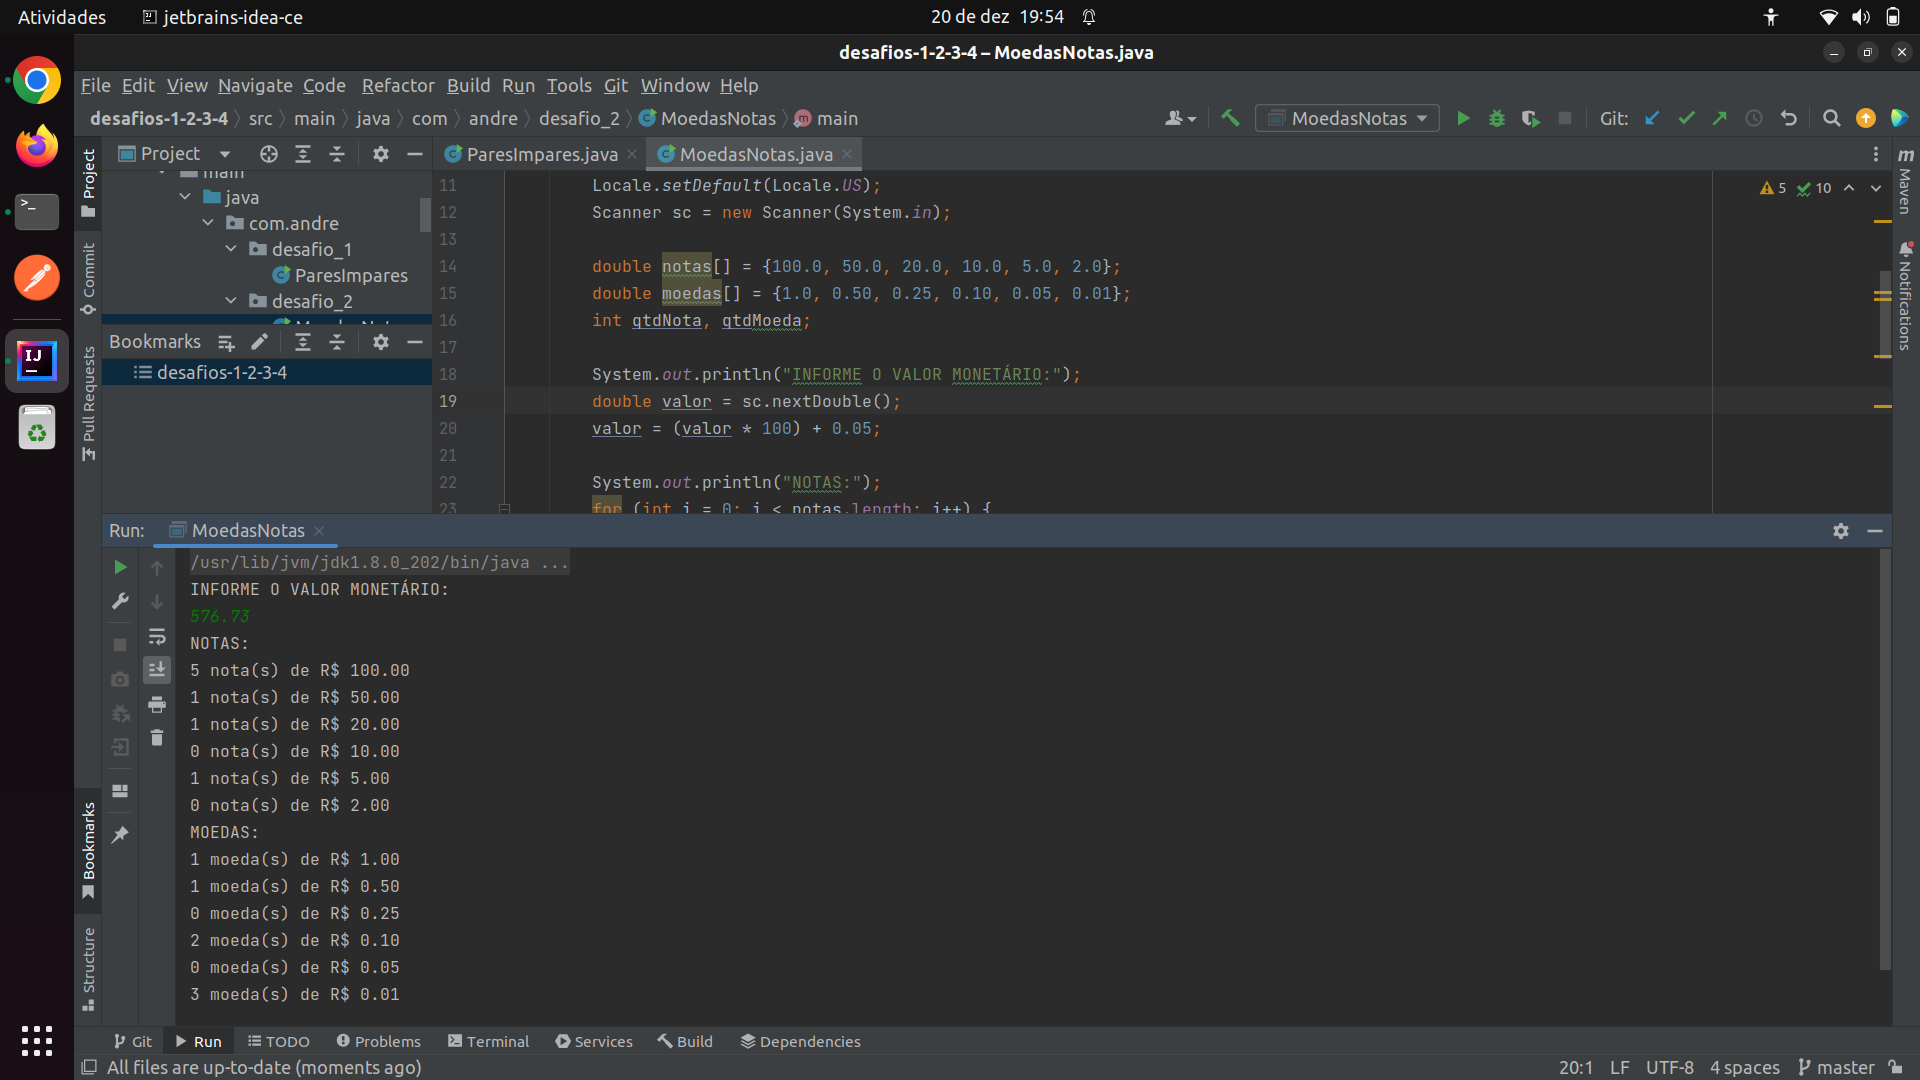Toggle scroll-to-end in the Run console
Image resolution: width=1920 pixels, height=1080 pixels.
pyautogui.click(x=157, y=670)
